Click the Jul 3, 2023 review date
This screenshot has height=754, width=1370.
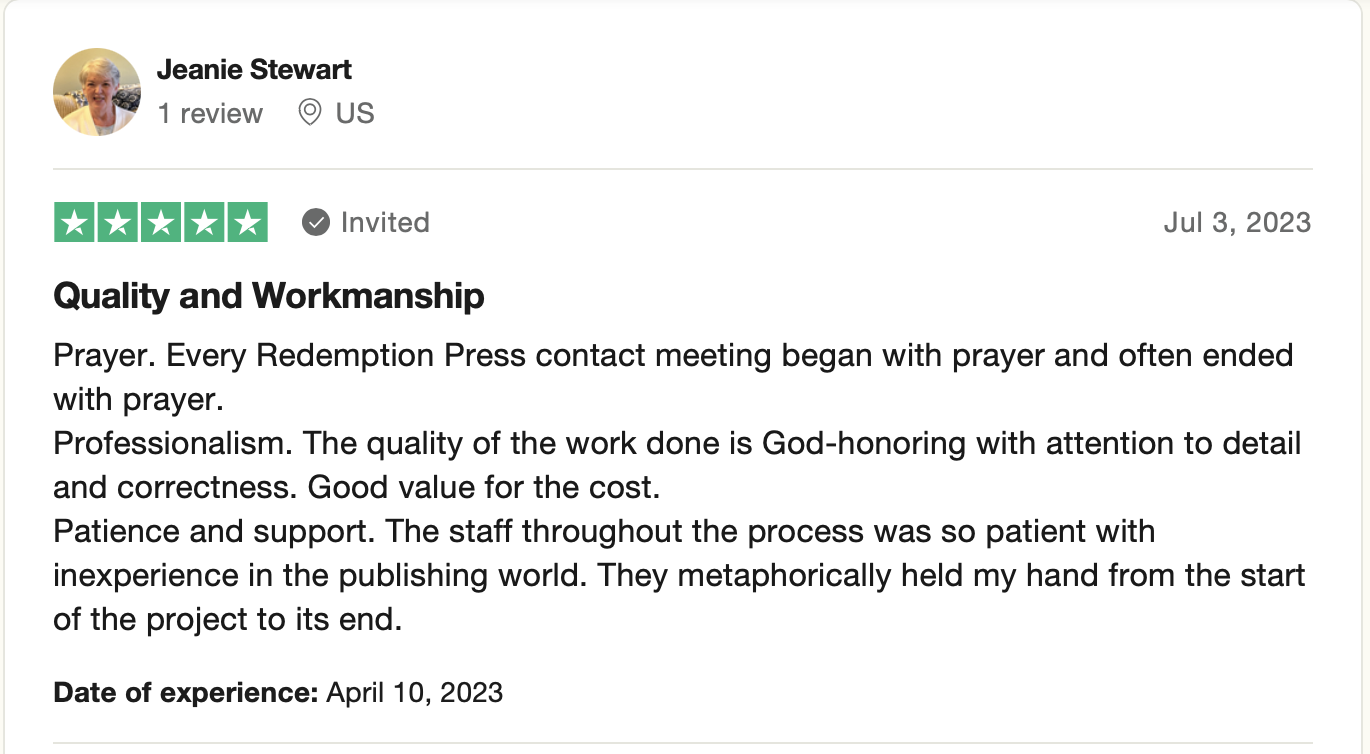coord(1237,222)
